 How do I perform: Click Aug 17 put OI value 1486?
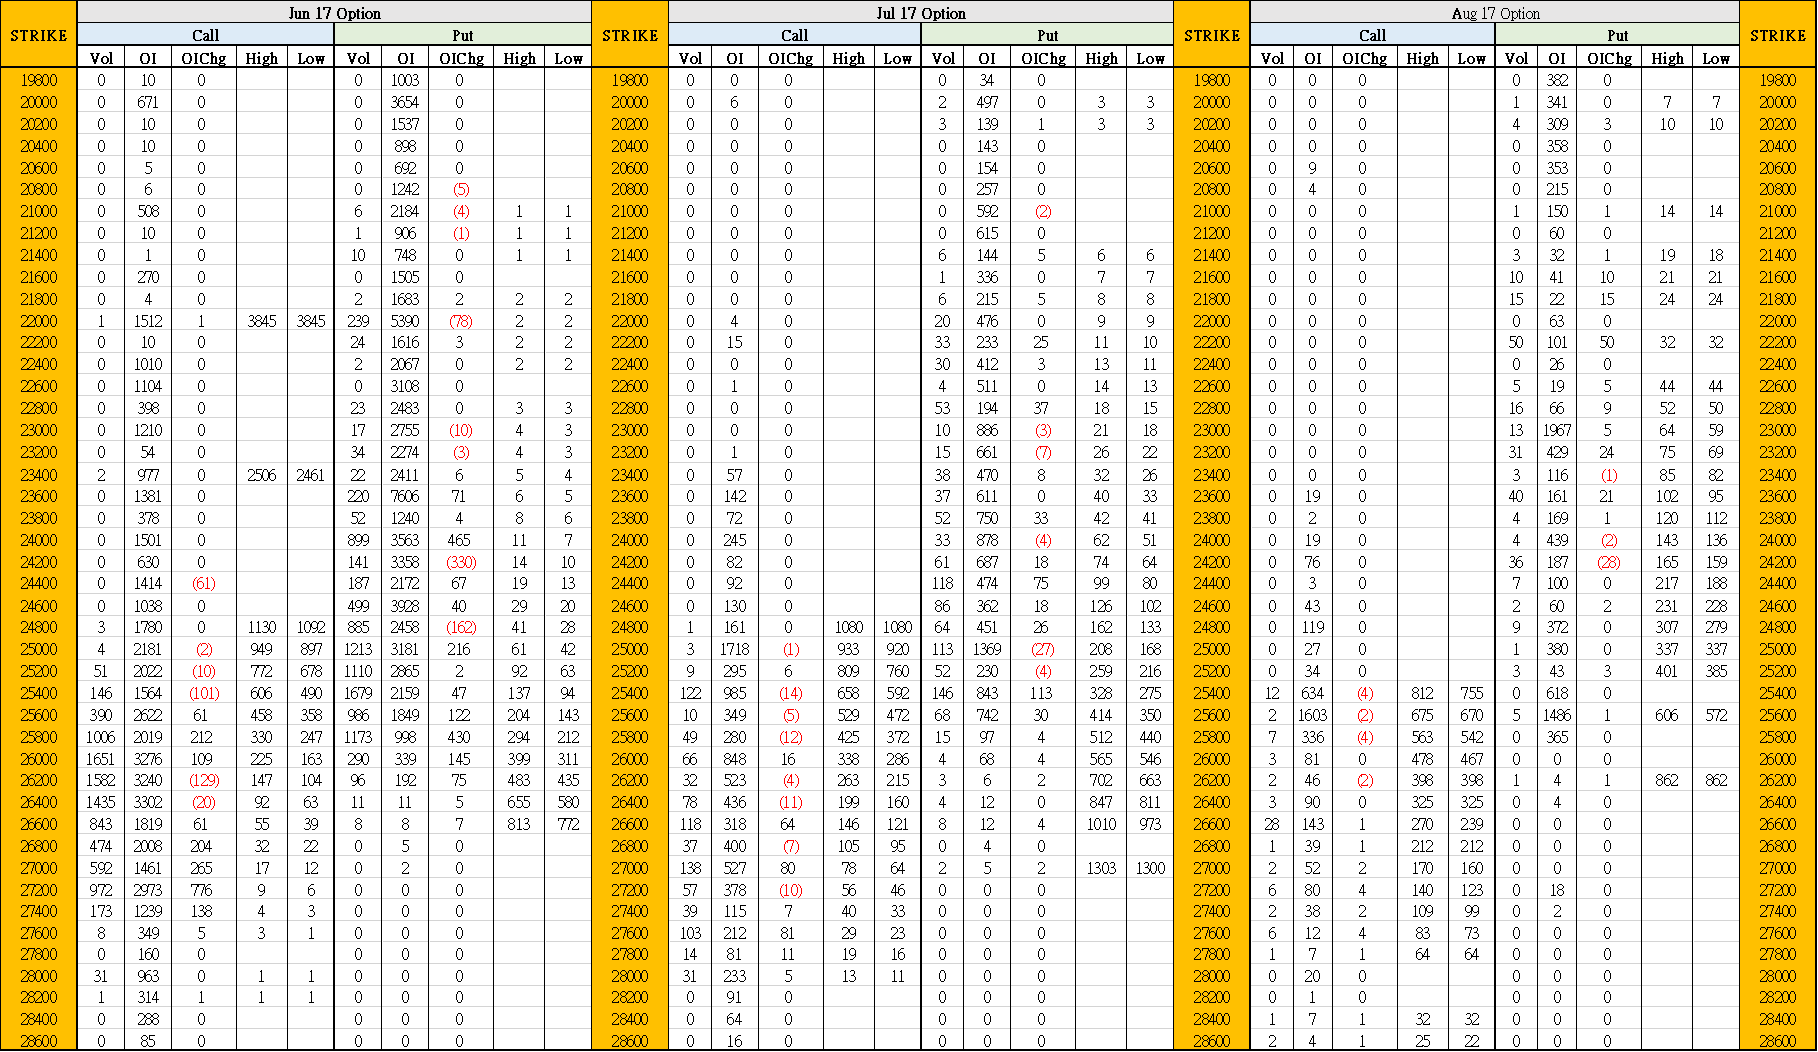click(1557, 715)
